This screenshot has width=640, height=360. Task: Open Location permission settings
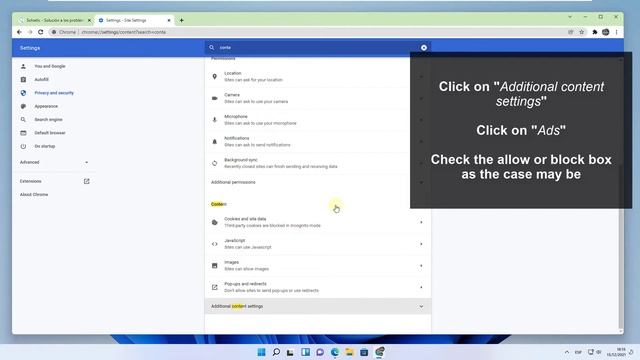(318, 76)
